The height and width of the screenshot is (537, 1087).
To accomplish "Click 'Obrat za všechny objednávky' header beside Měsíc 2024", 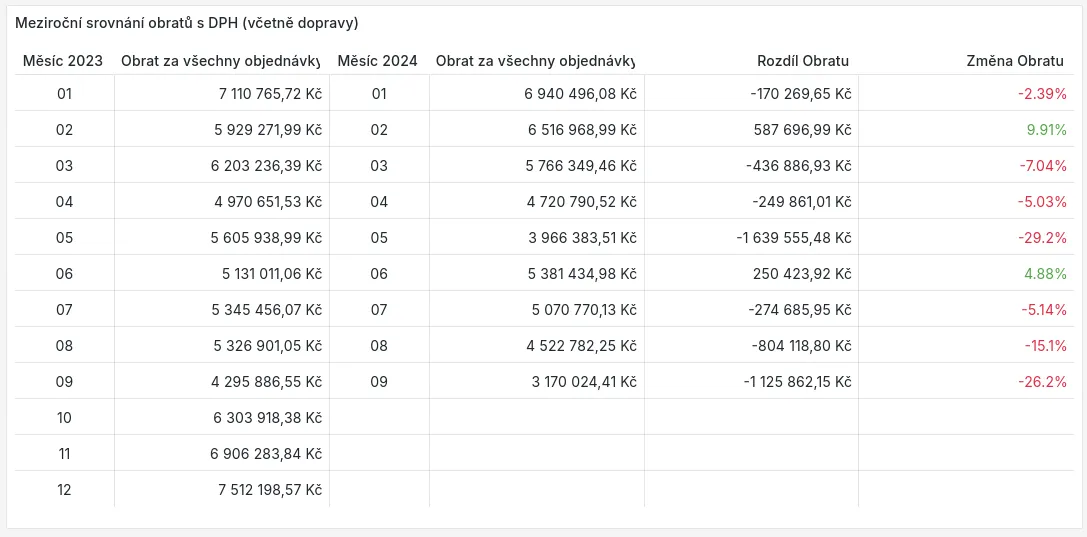I will coord(535,61).
